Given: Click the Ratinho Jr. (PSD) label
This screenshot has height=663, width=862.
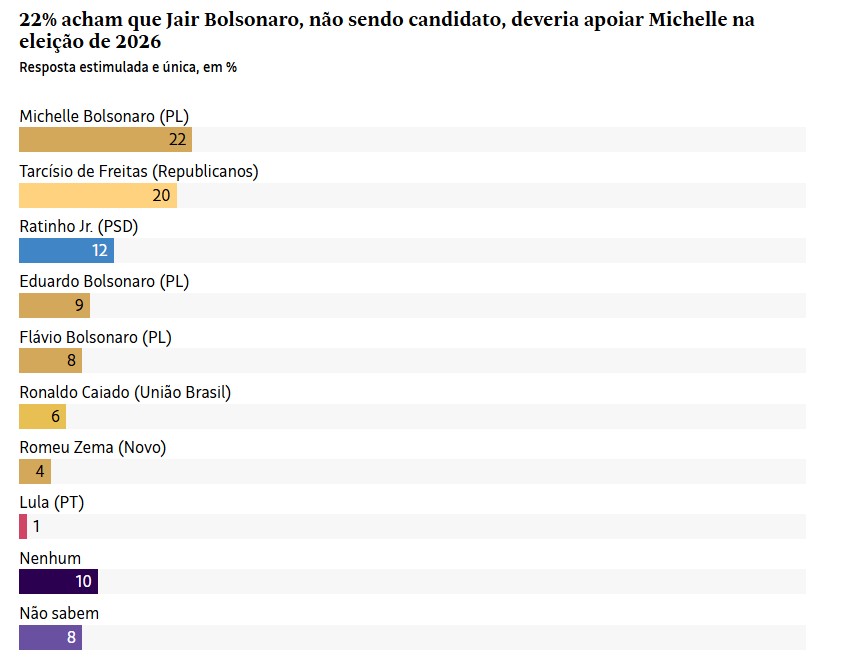Looking at the screenshot, I should [x=79, y=226].
